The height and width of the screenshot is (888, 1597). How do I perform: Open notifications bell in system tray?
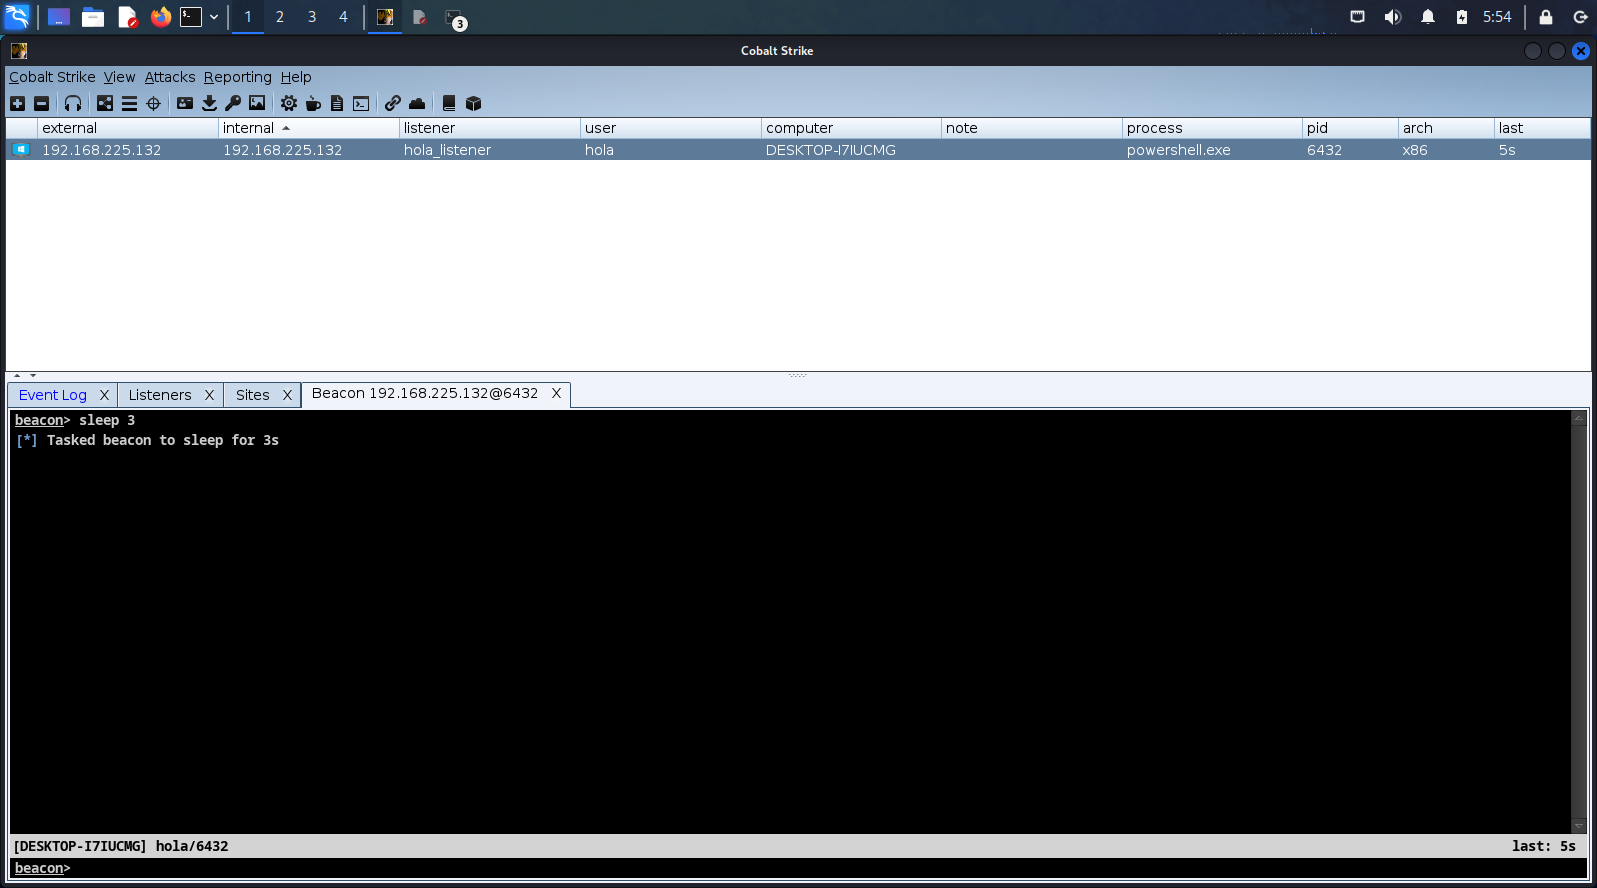[x=1428, y=17]
